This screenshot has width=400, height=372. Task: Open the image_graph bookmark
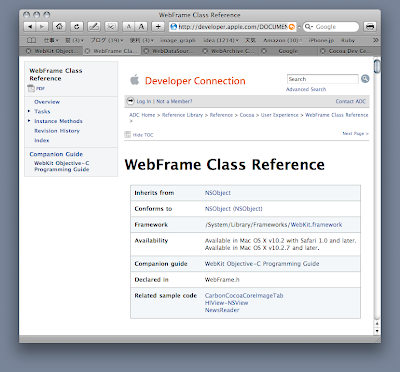[178, 40]
